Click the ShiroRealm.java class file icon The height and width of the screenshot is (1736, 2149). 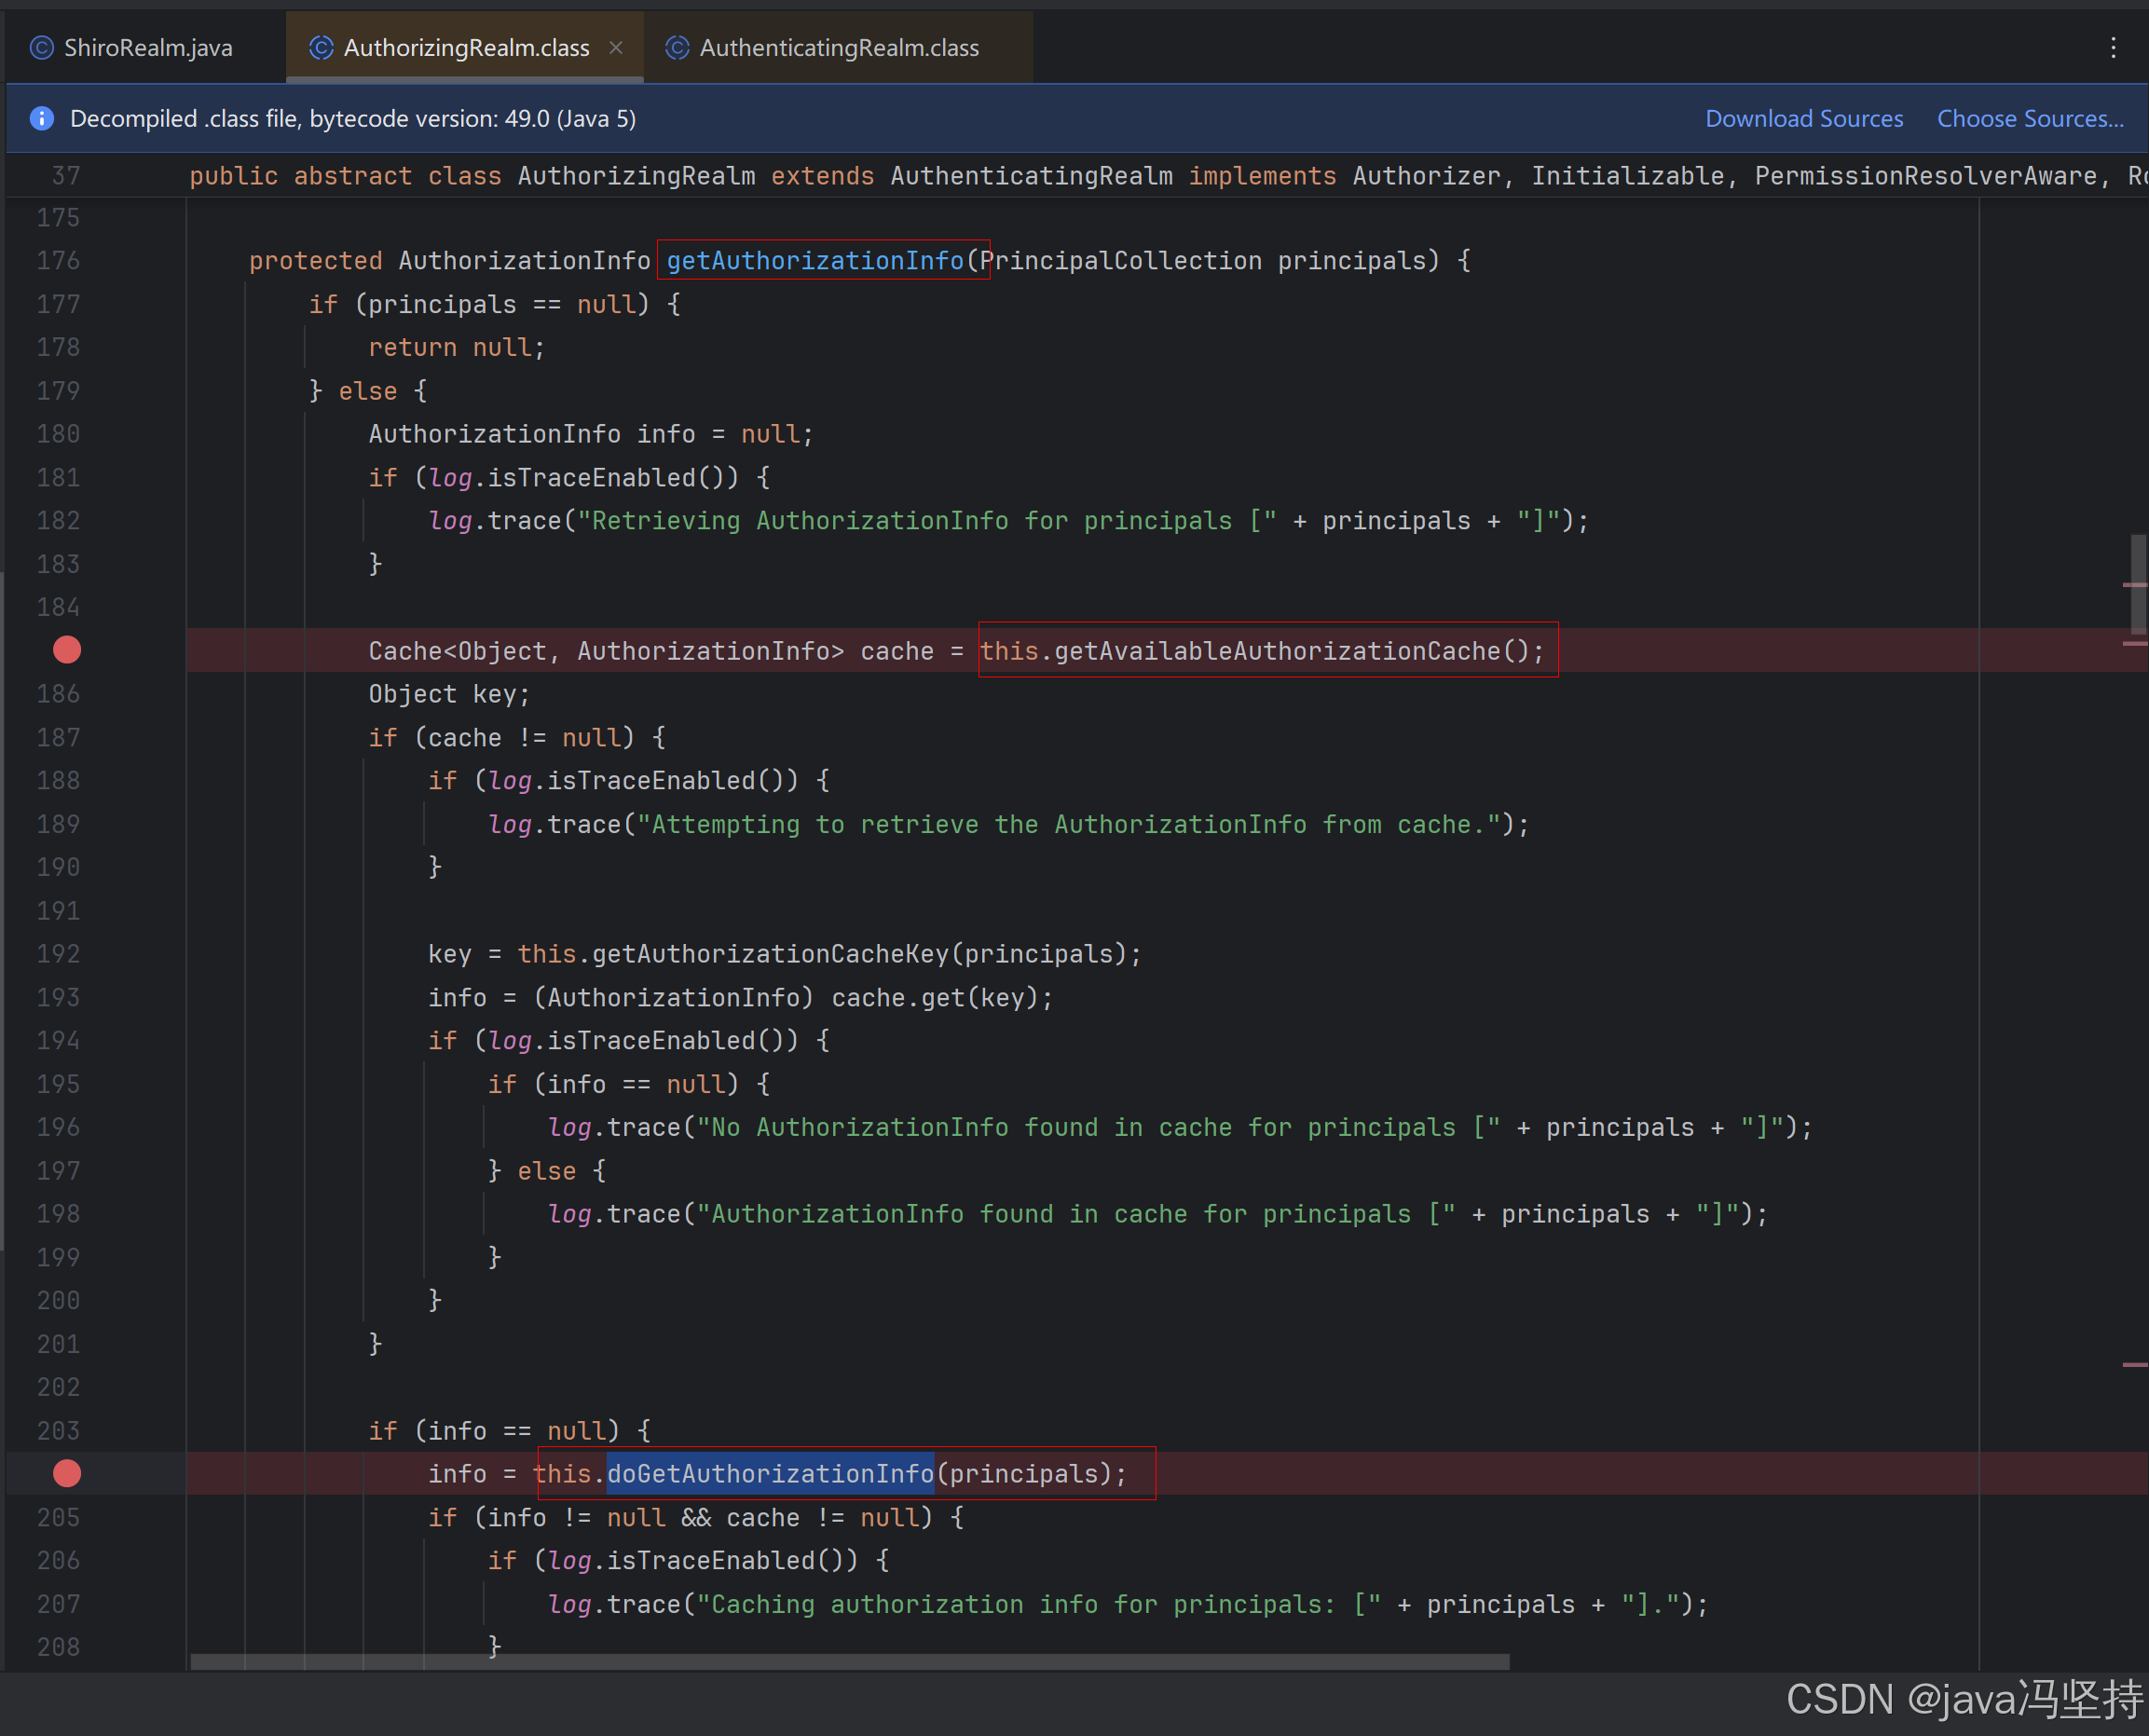[42, 47]
